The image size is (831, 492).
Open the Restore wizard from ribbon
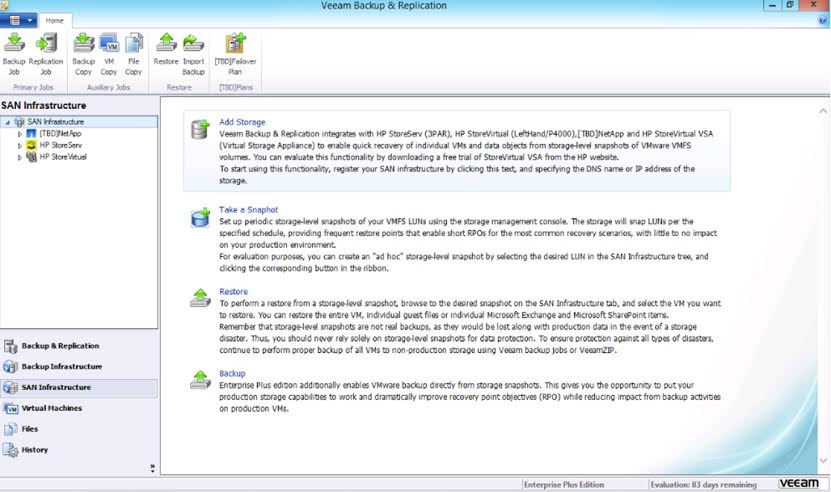coord(166,49)
